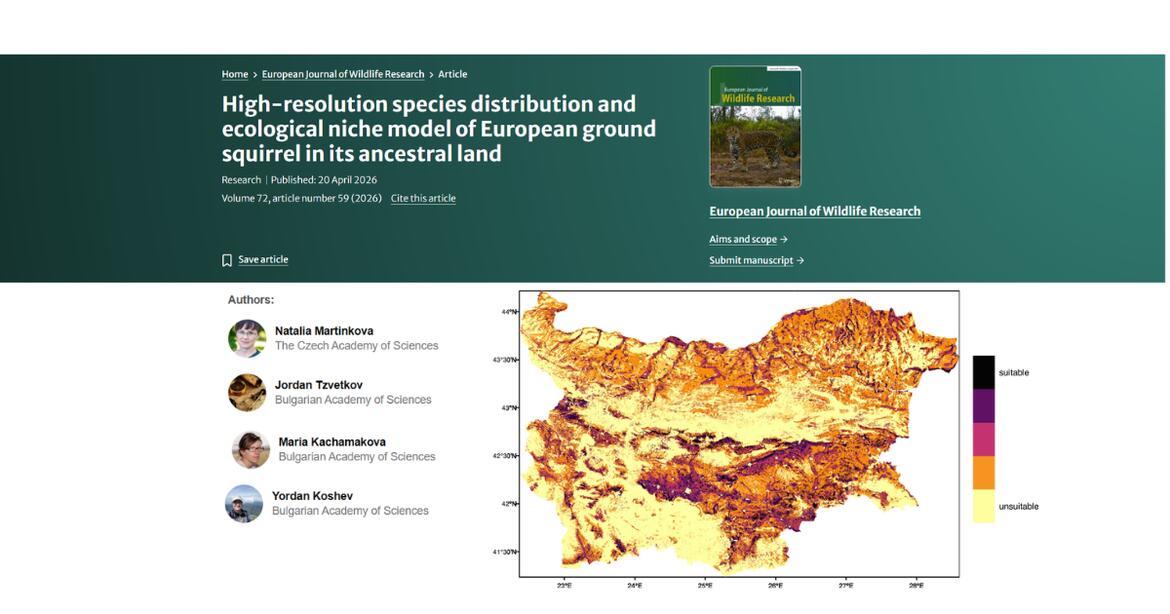Click the dark purple legend swatch
The height and width of the screenshot is (614, 1170).
coord(983,406)
